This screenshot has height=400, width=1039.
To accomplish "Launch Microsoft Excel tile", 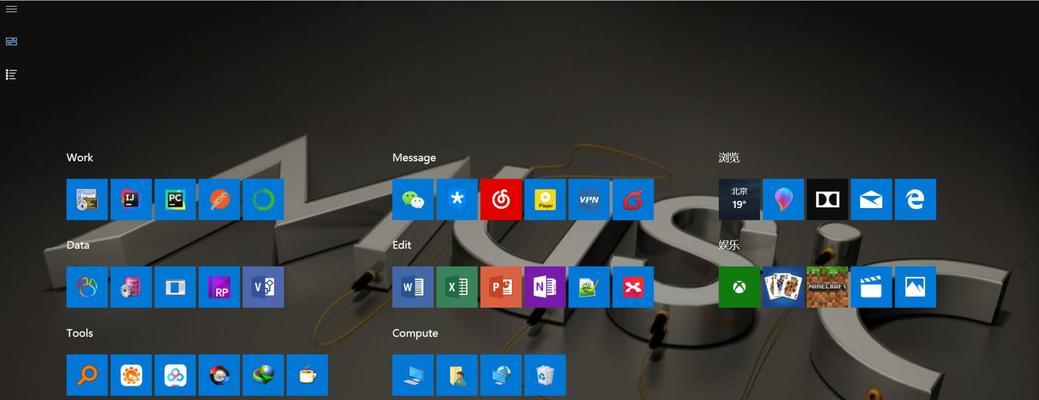I will coord(457,287).
